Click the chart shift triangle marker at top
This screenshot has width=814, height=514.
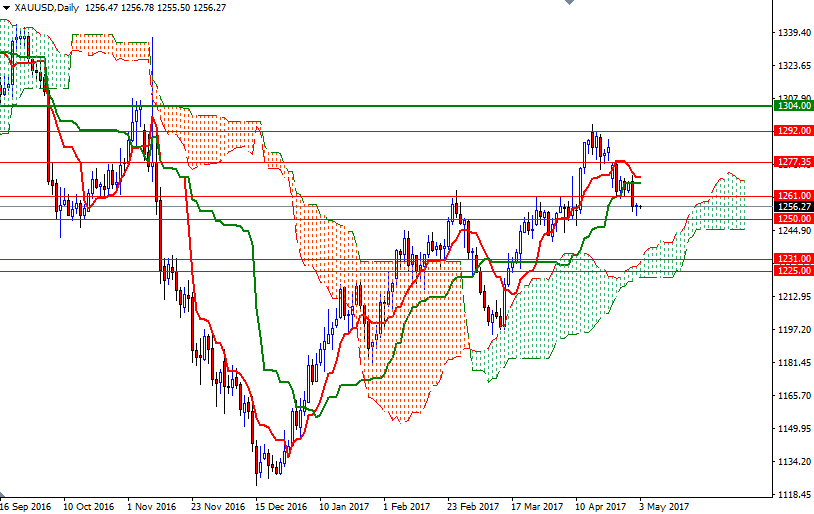pyautogui.click(x=569, y=2)
